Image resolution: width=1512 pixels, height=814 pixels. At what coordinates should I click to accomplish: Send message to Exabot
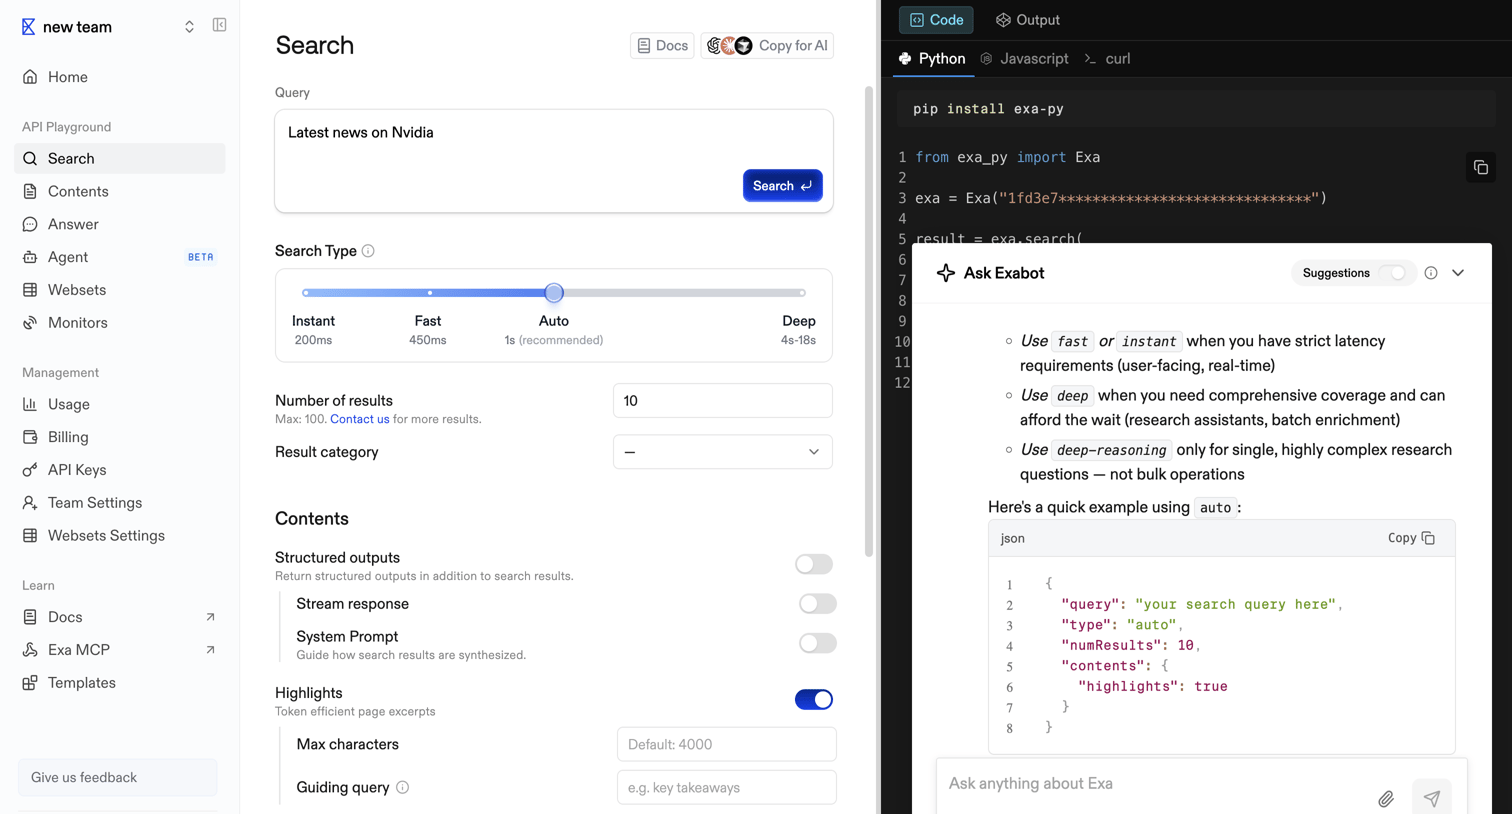(1432, 798)
